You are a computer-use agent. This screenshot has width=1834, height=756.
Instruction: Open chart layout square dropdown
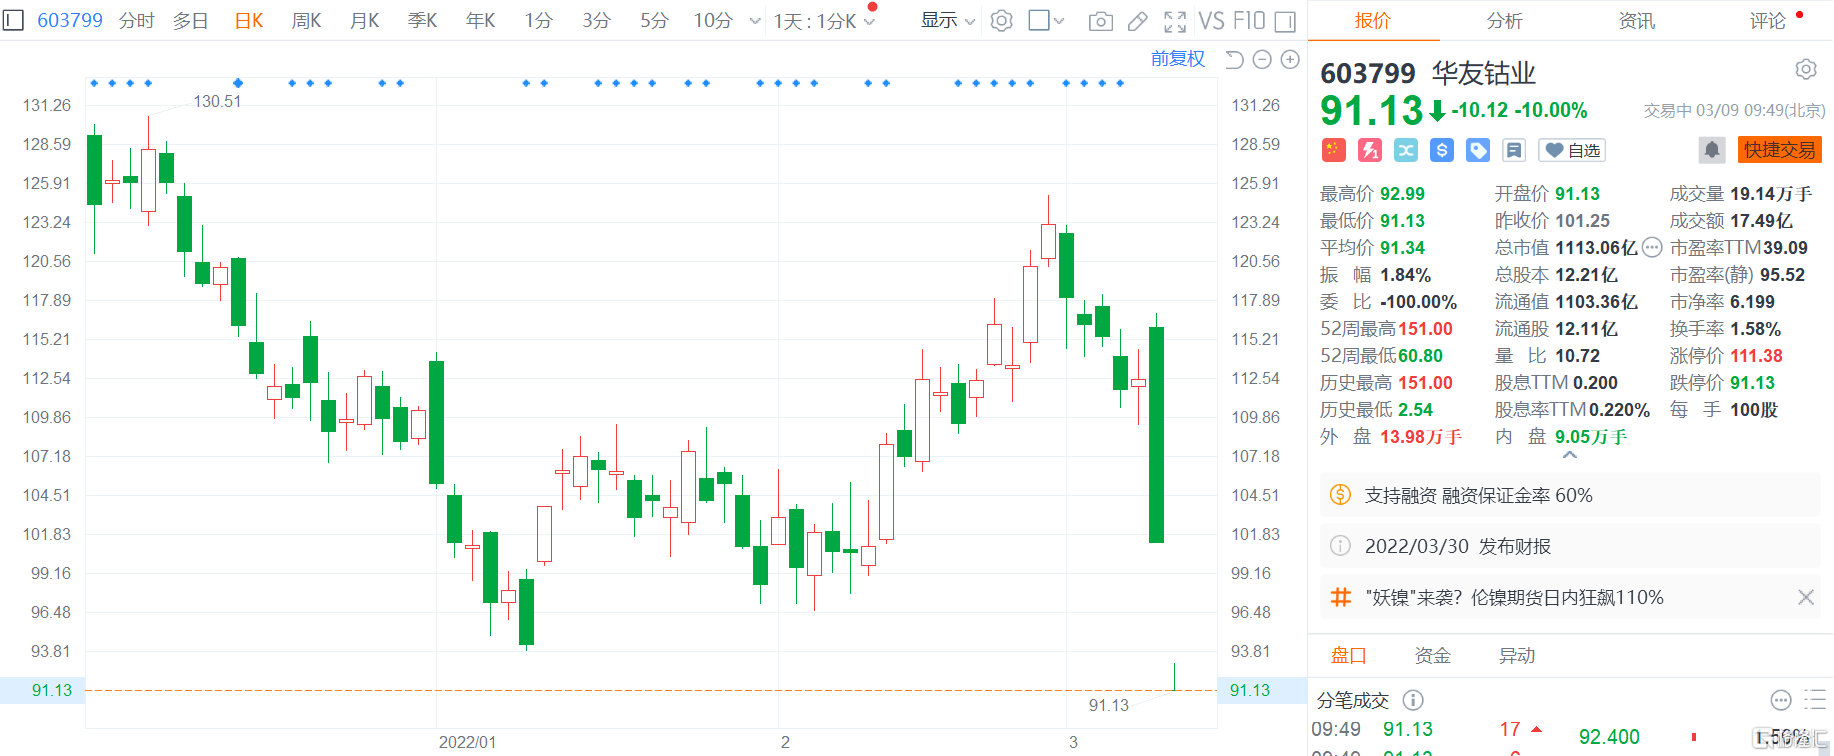(1046, 21)
